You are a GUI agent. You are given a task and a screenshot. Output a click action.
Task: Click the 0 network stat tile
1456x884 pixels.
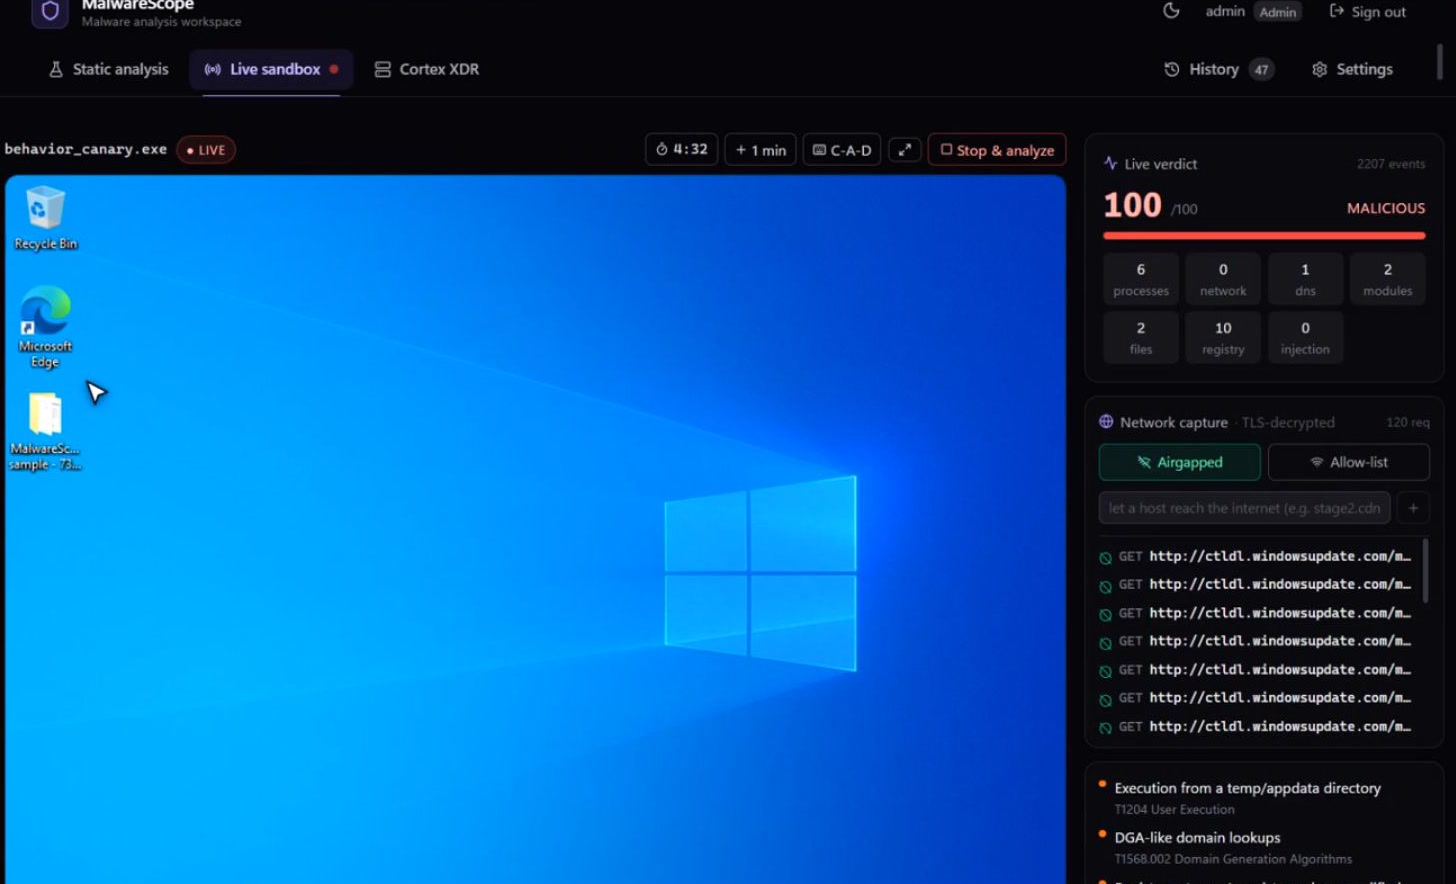1223,279
